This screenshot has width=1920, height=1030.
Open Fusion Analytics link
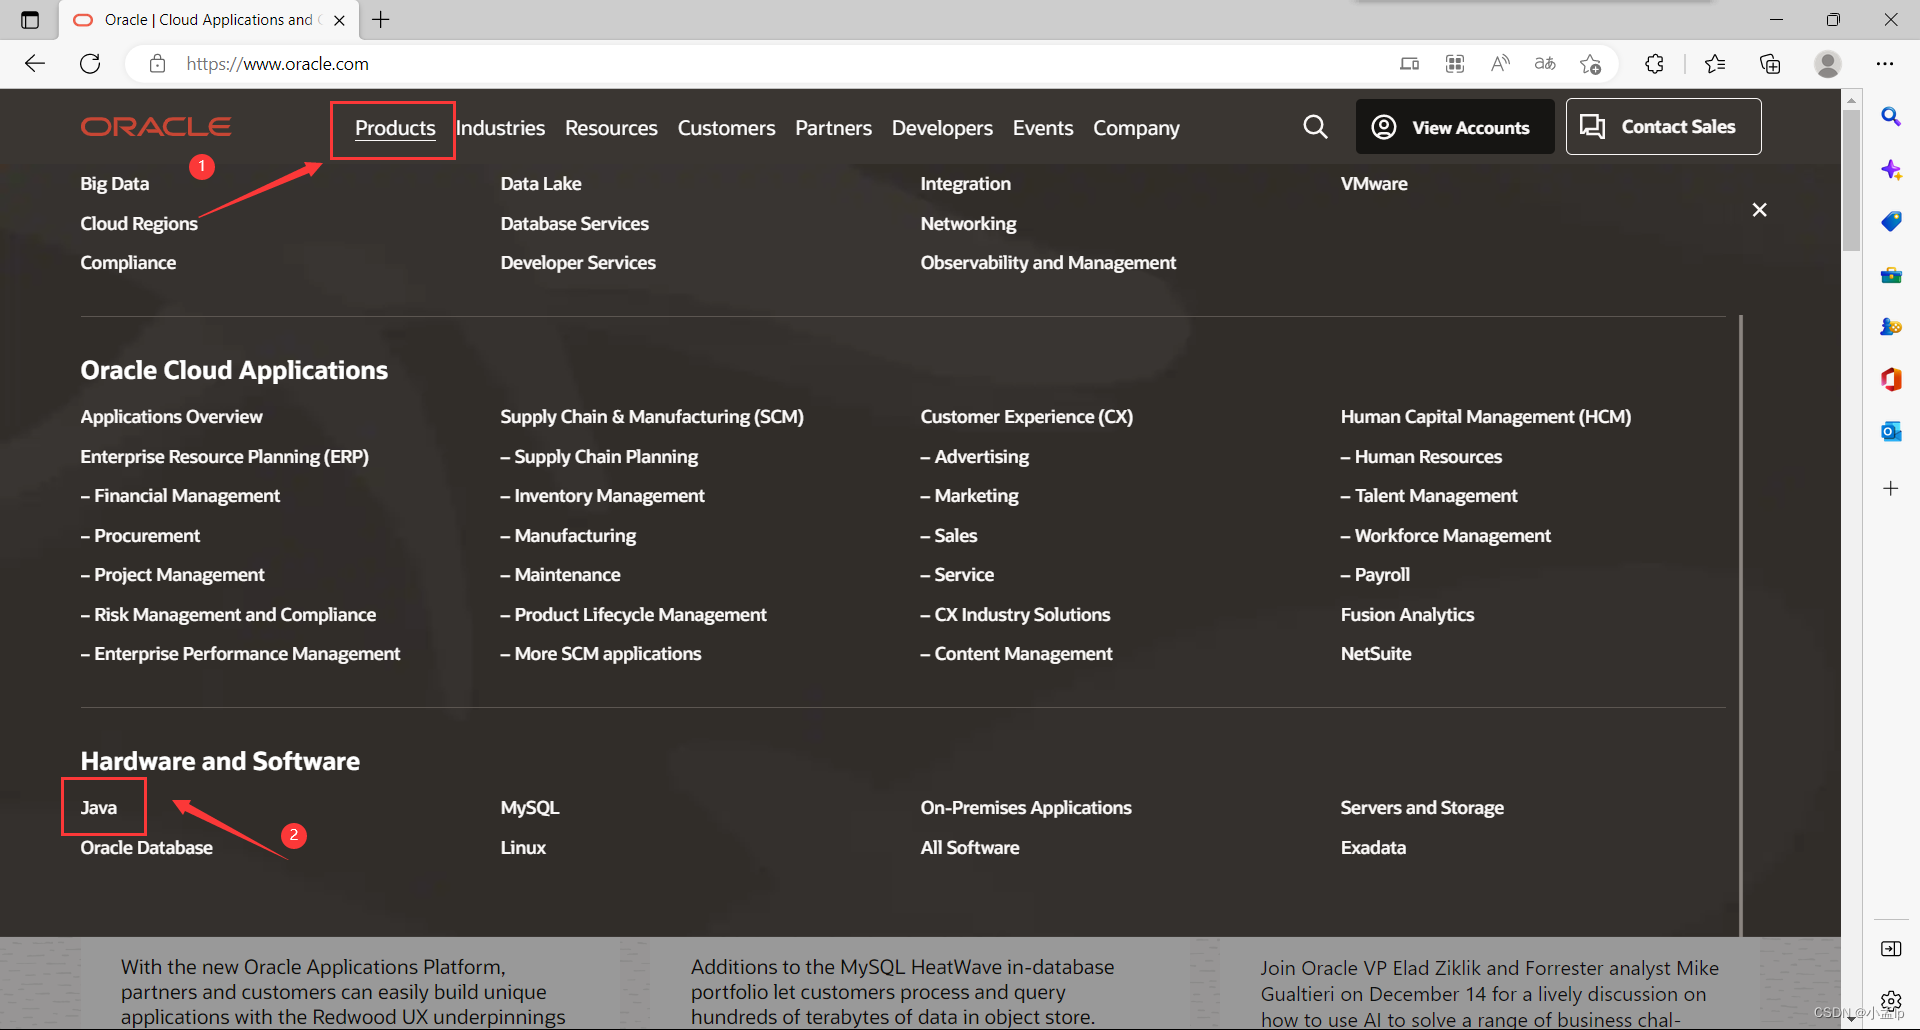(1407, 614)
